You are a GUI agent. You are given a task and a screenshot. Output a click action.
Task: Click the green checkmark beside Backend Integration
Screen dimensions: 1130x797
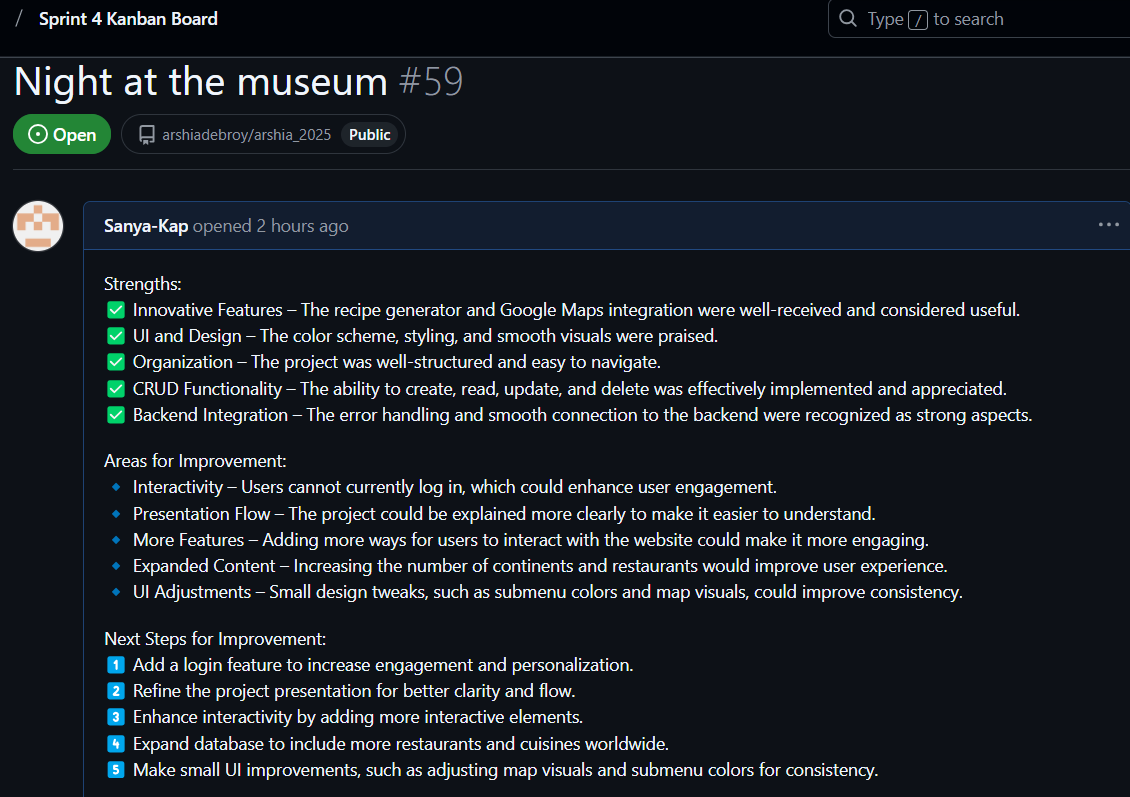pyautogui.click(x=116, y=415)
